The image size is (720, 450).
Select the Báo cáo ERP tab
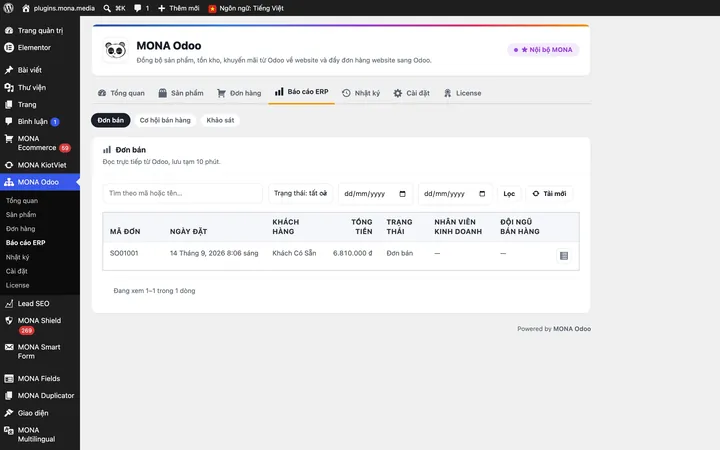[302, 92]
